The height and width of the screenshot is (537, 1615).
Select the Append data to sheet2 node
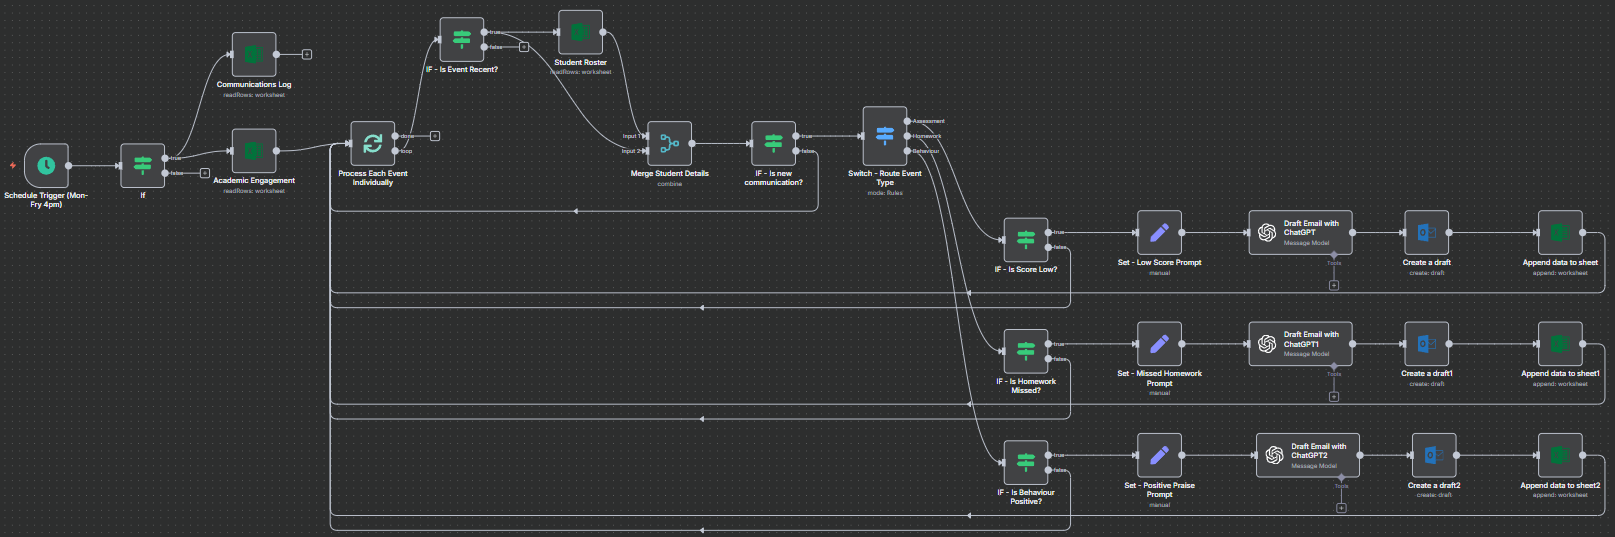point(1560,455)
